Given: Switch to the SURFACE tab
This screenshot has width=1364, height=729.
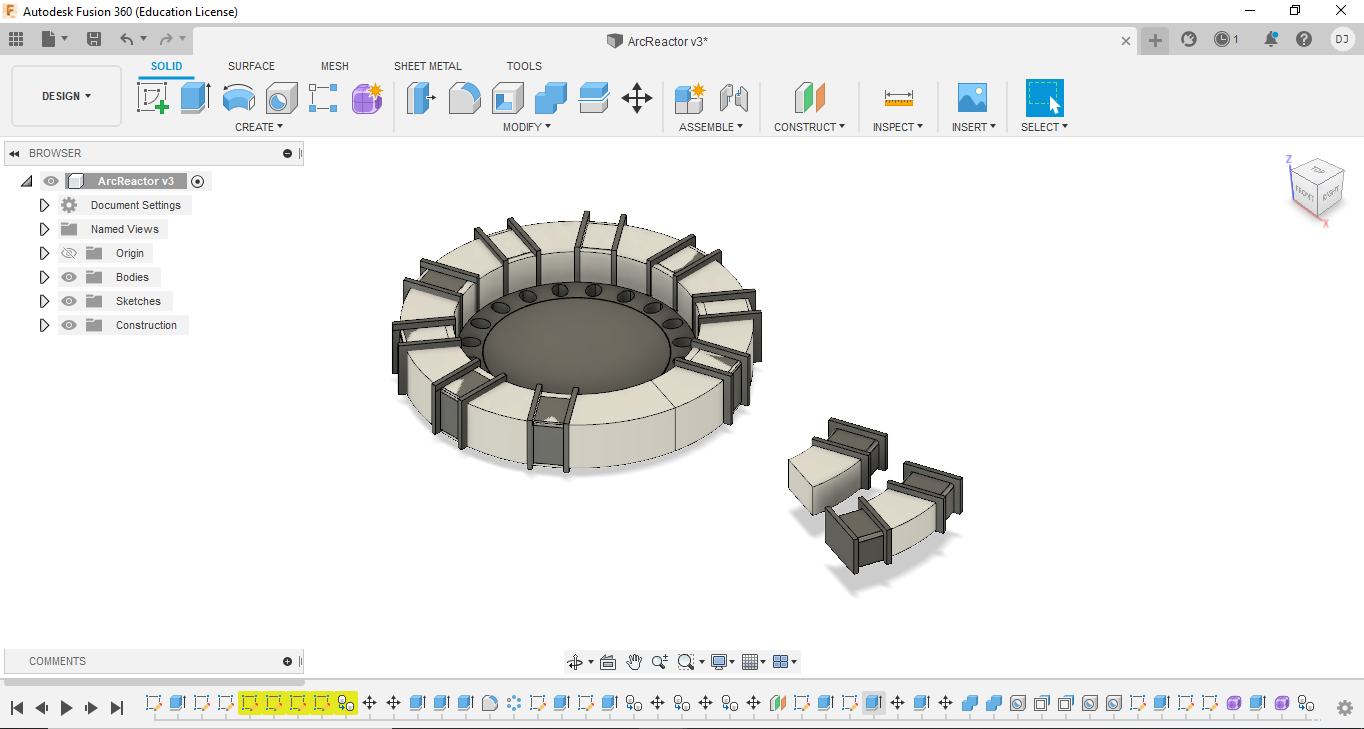Looking at the screenshot, I should [x=251, y=66].
